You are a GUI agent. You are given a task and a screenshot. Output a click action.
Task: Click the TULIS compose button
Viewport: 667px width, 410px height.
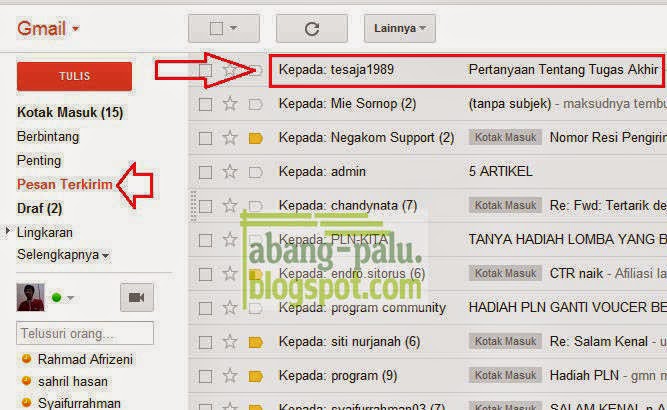(74, 76)
